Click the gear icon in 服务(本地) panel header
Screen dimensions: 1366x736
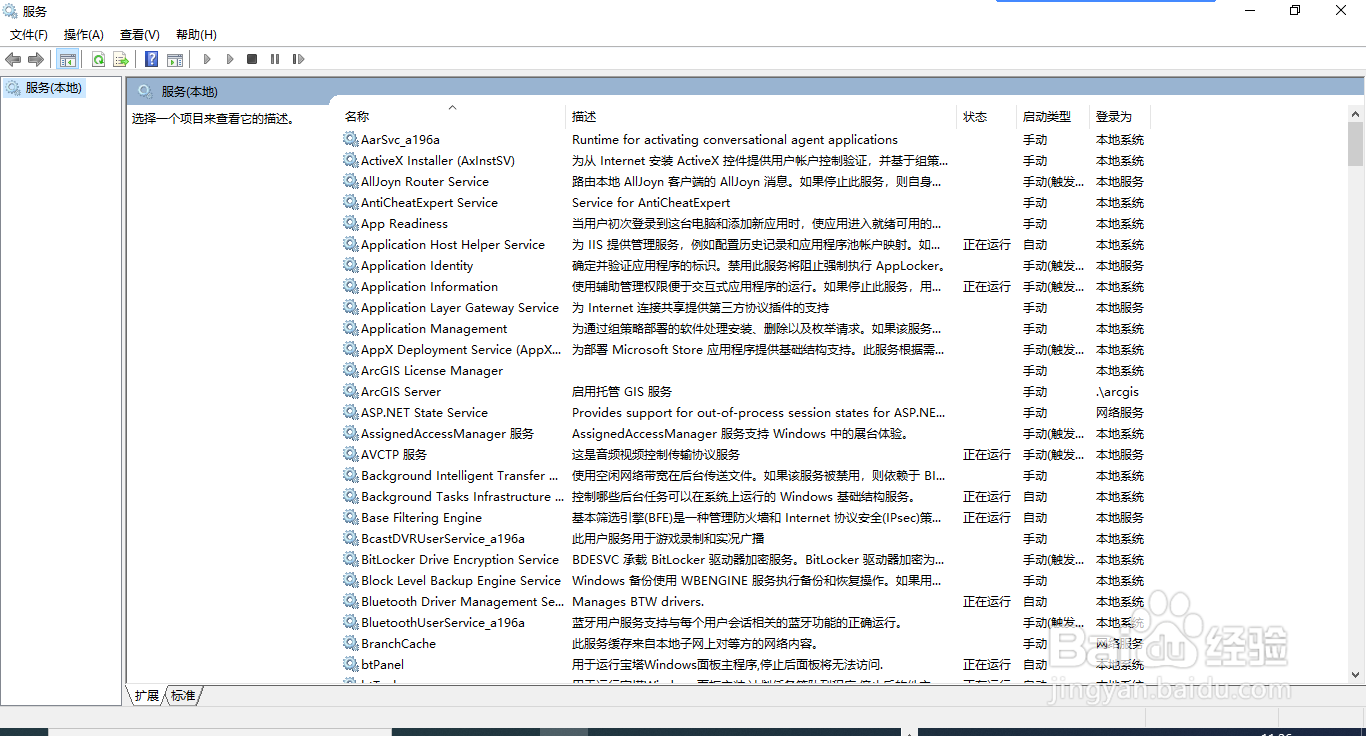(x=145, y=91)
